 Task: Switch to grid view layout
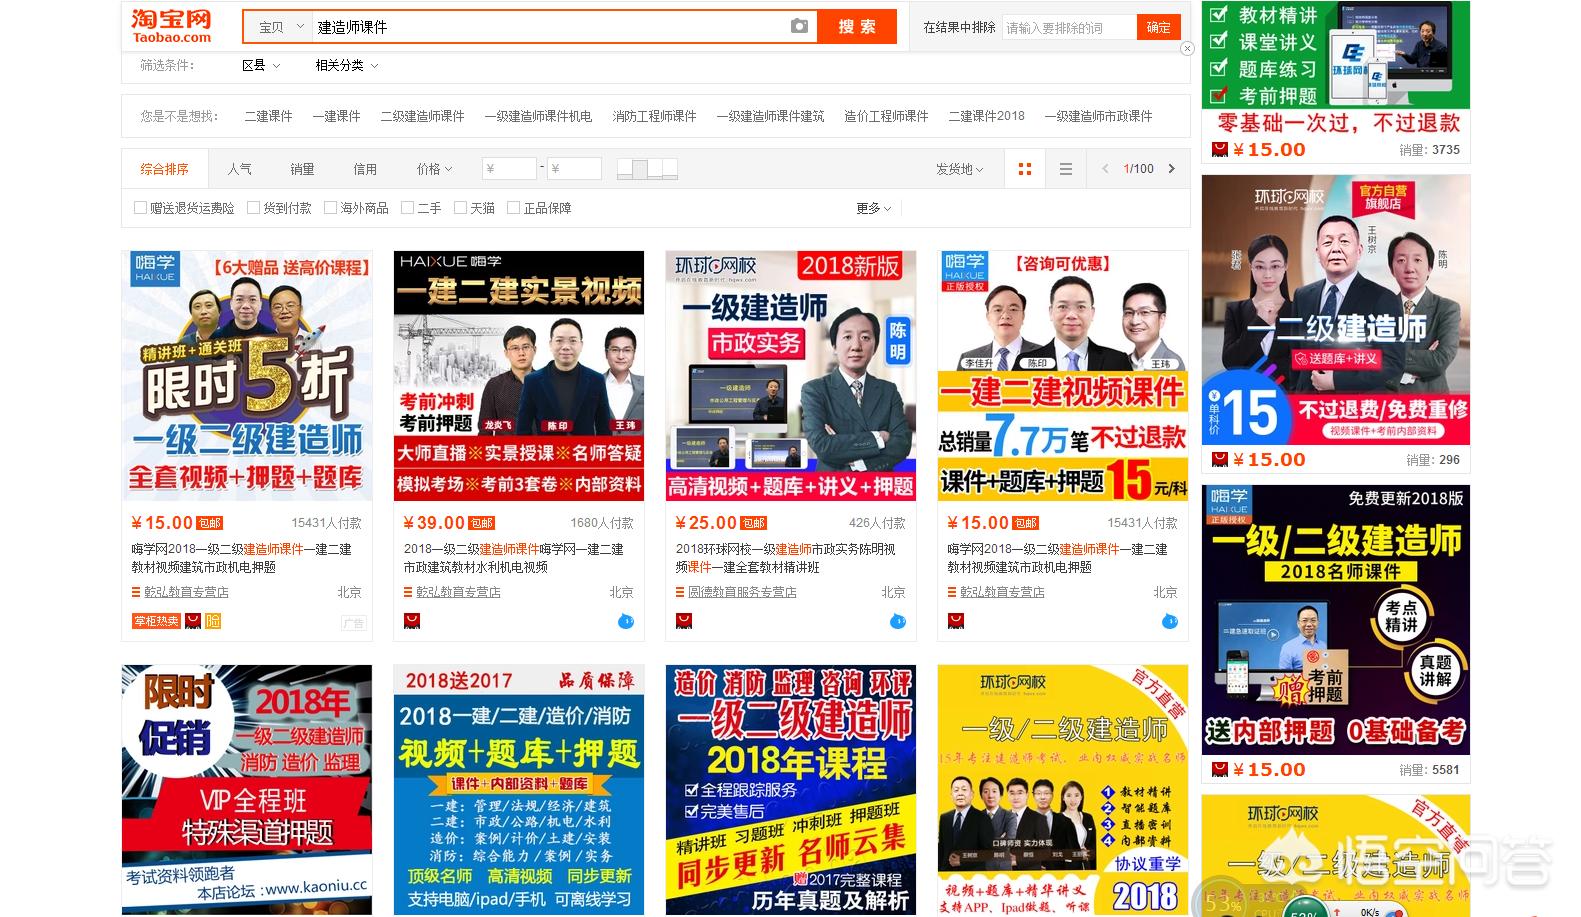tap(1024, 169)
